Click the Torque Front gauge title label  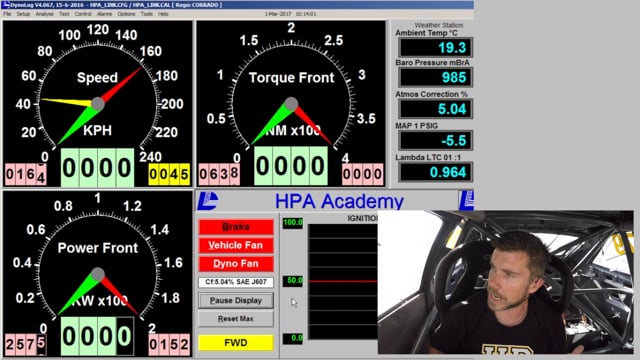coord(291,78)
